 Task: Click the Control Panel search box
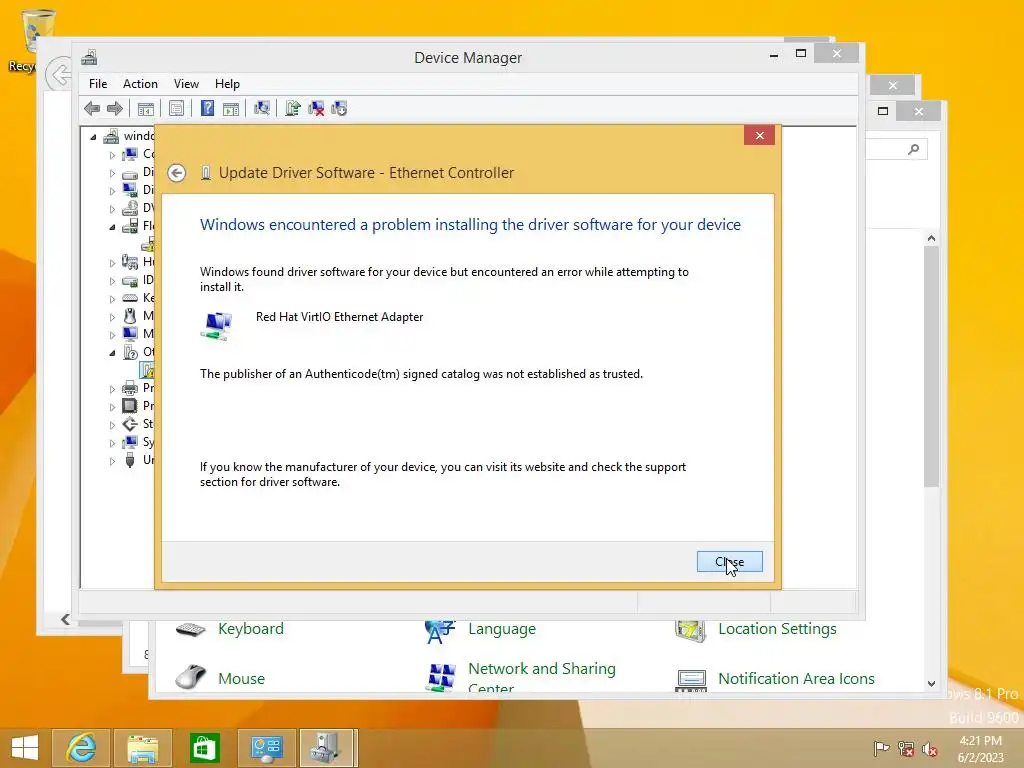[896, 150]
